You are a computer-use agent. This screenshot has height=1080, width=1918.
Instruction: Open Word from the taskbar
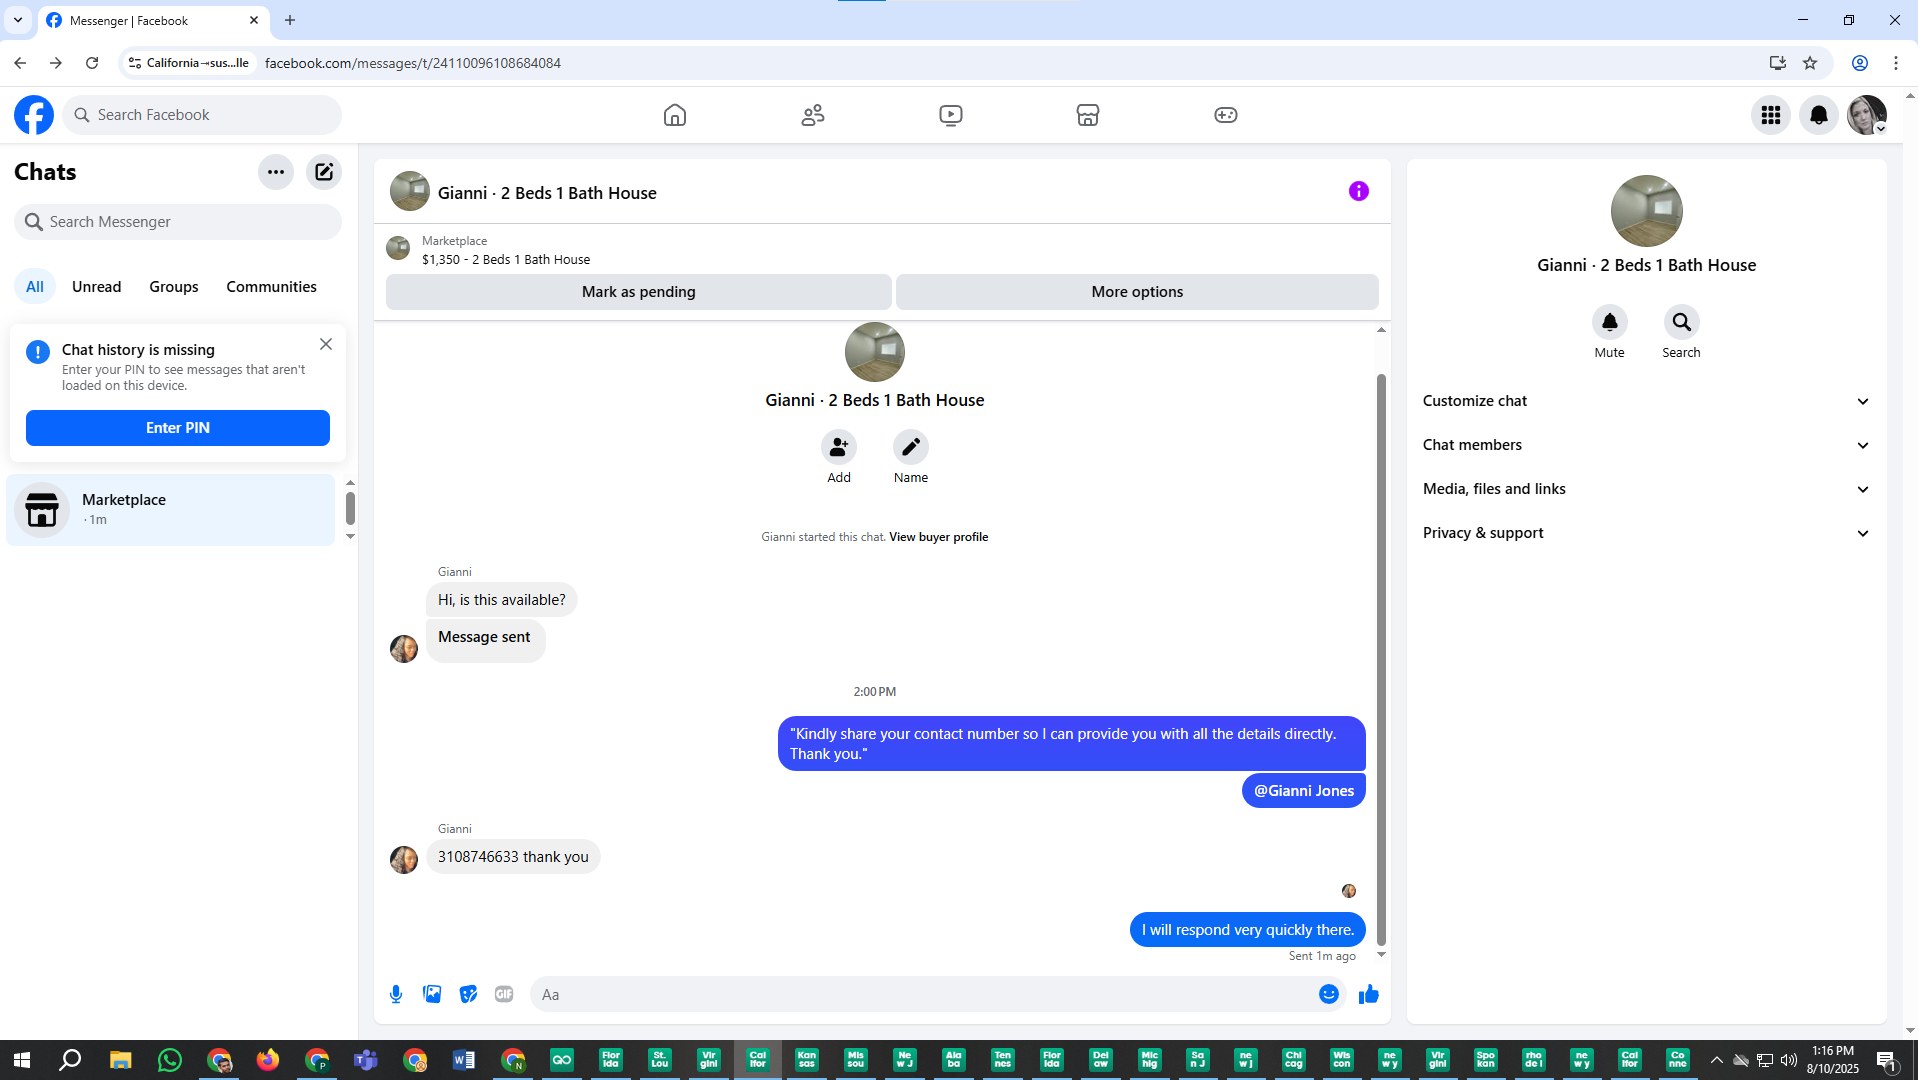click(x=463, y=1060)
